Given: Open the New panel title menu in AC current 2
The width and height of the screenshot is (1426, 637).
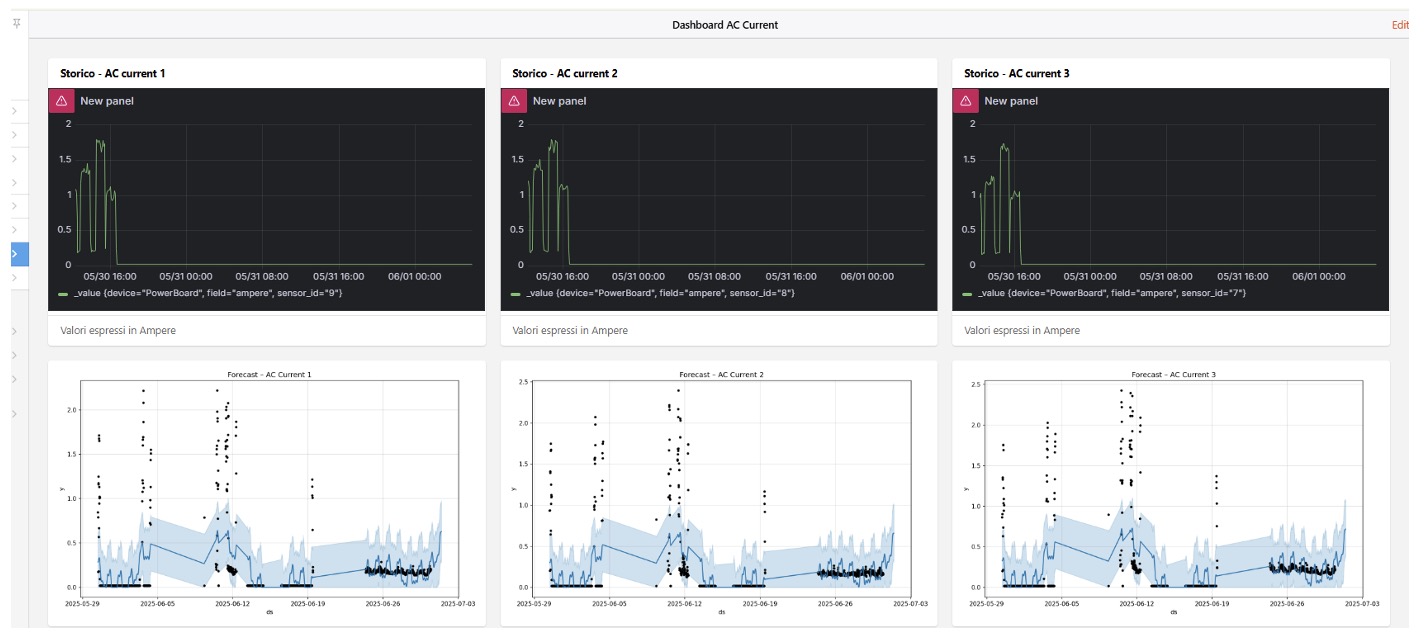Looking at the screenshot, I should [x=559, y=101].
